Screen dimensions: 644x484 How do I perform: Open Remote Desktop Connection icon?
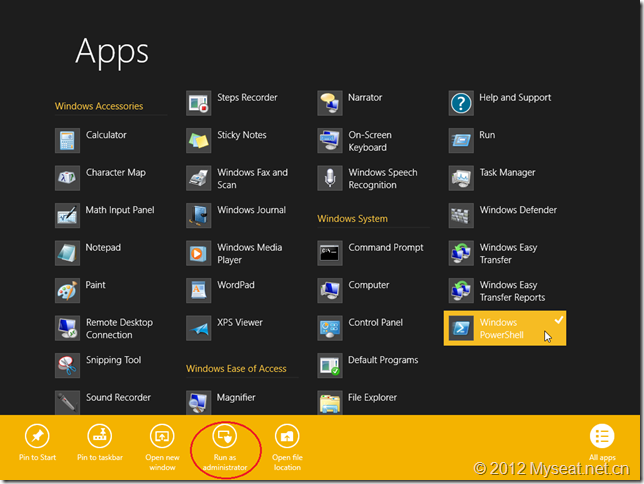point(67,328)
